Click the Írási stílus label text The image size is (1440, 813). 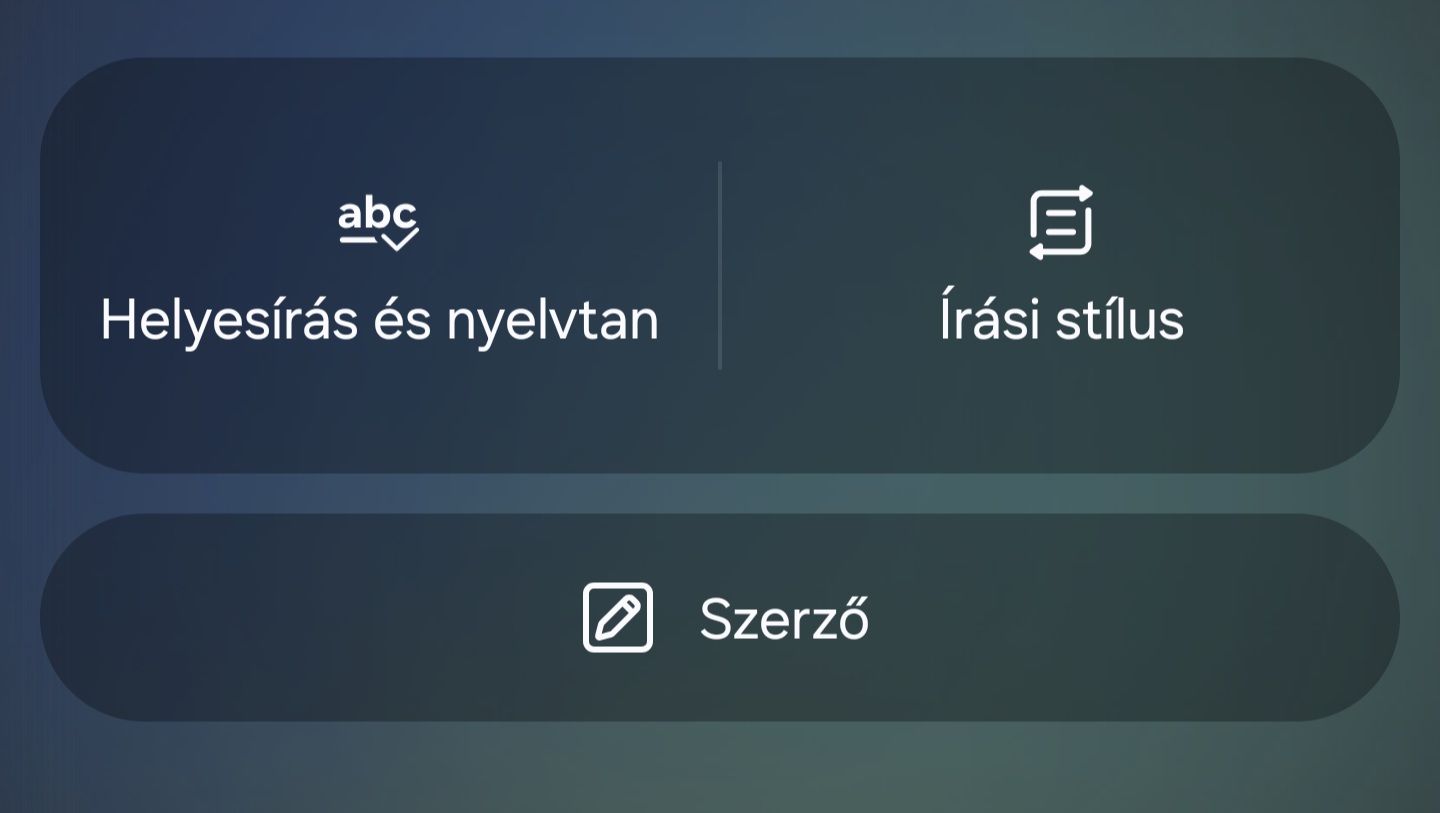[x=1062, y=319]
